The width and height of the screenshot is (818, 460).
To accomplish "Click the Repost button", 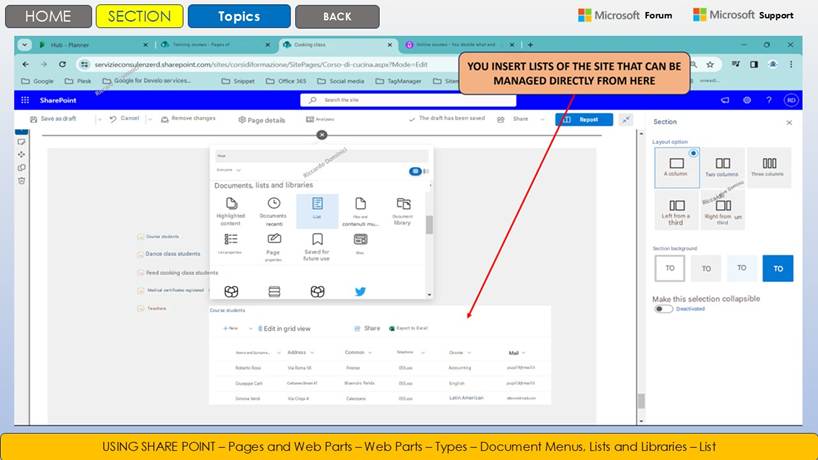I will click(x=584, y=119).
